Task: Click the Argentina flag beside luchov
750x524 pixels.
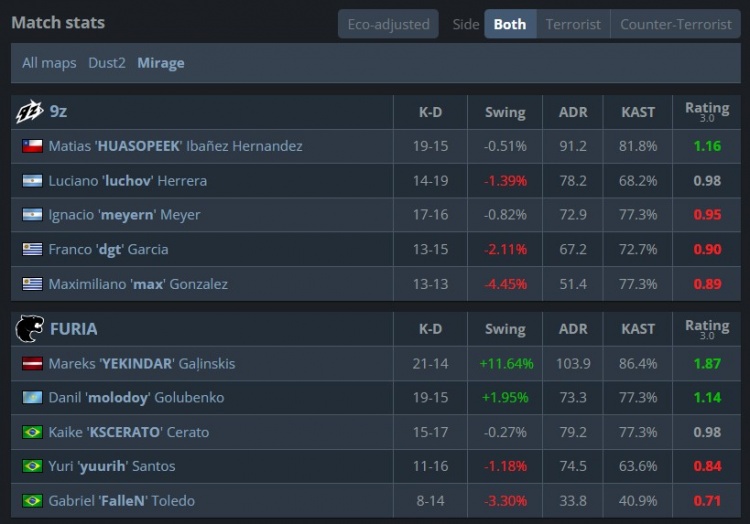Action: pyautogui.click(x=33, y=181)
